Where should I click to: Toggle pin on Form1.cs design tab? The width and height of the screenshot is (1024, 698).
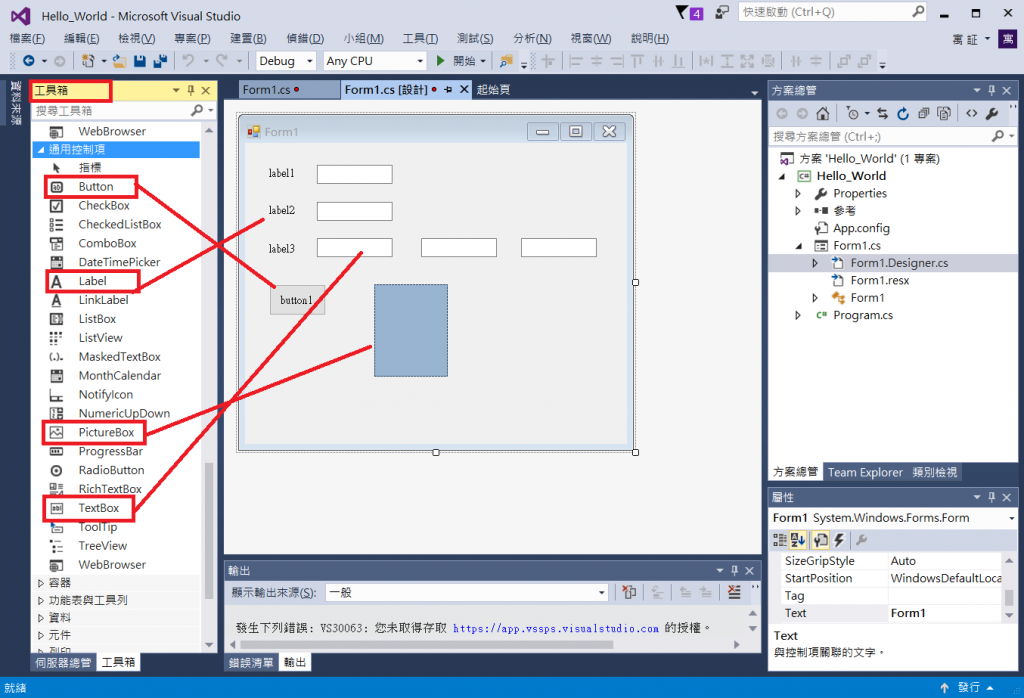coord(448,89)
